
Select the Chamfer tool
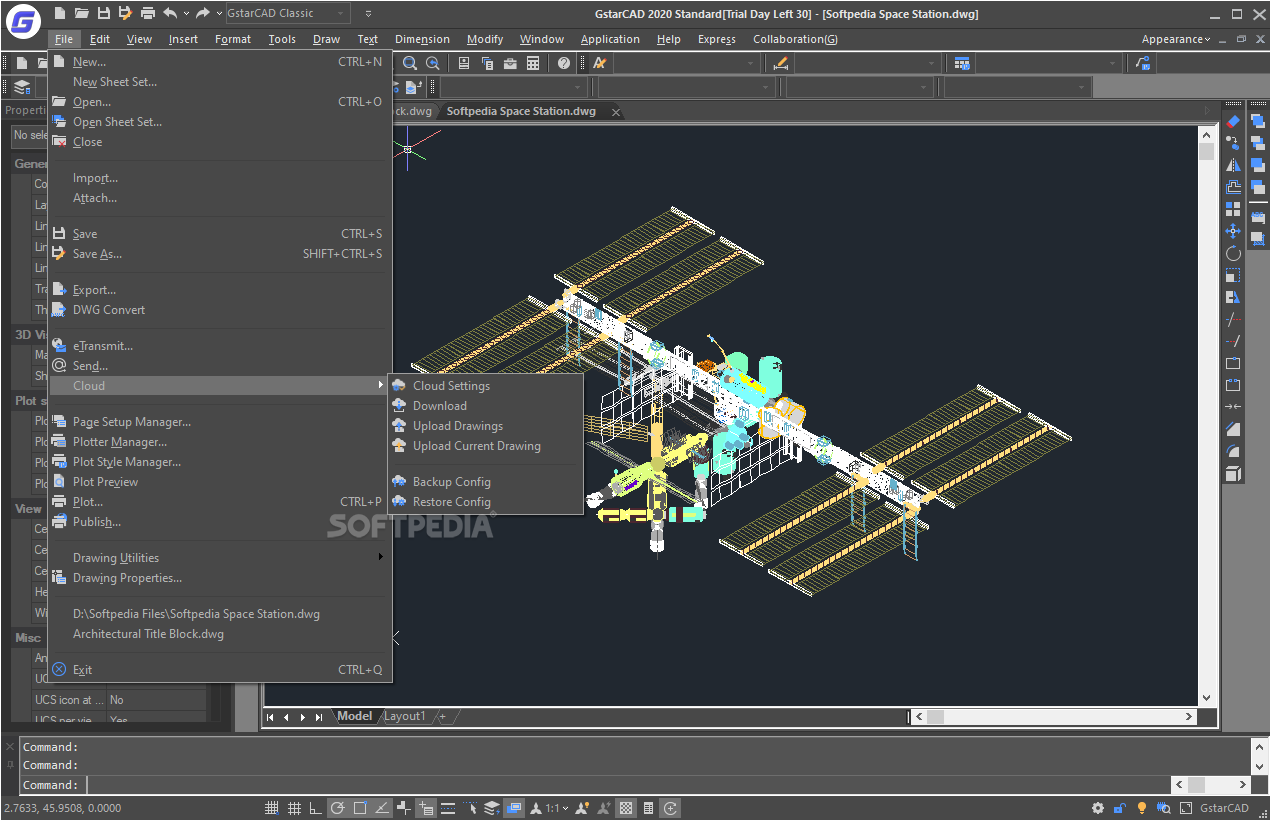(1233, 429)
